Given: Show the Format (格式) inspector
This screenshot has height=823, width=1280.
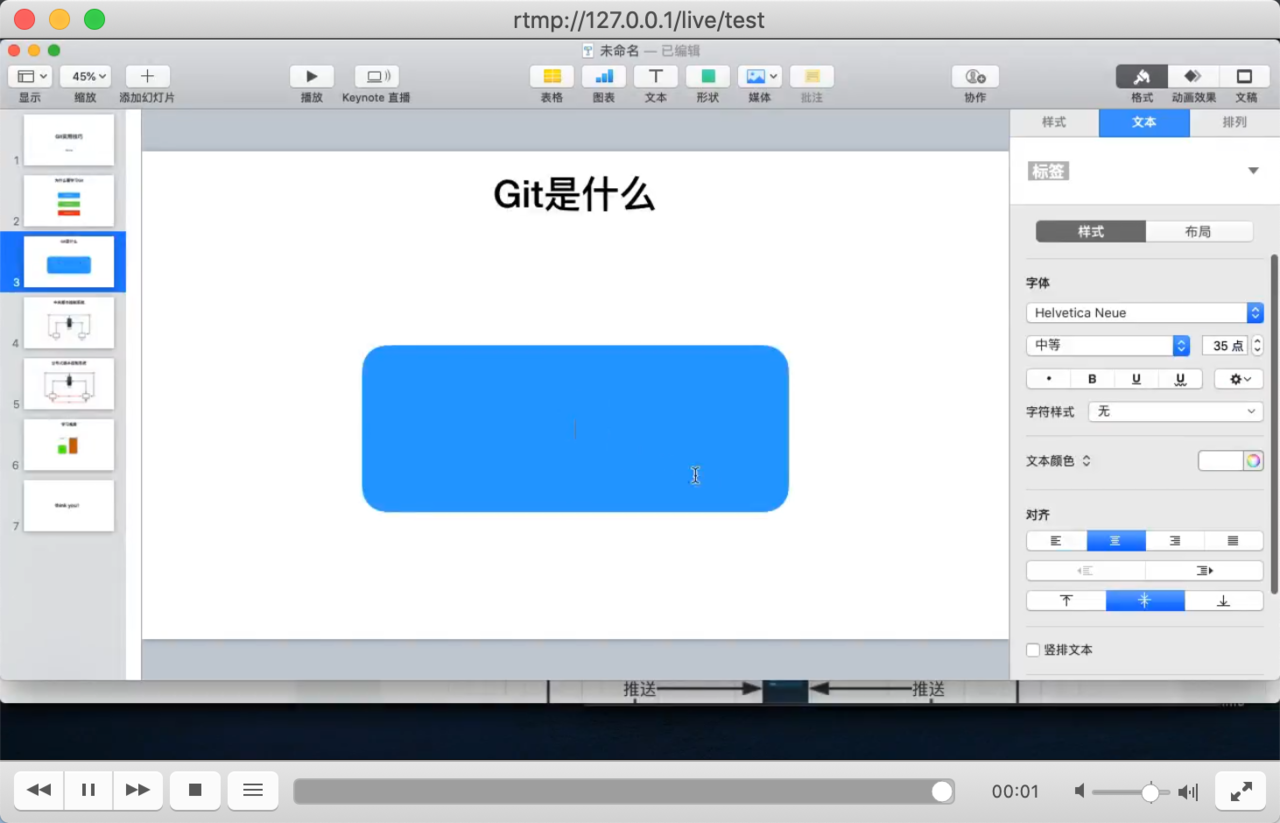Looking at the screenshot, I should 1142,76.
